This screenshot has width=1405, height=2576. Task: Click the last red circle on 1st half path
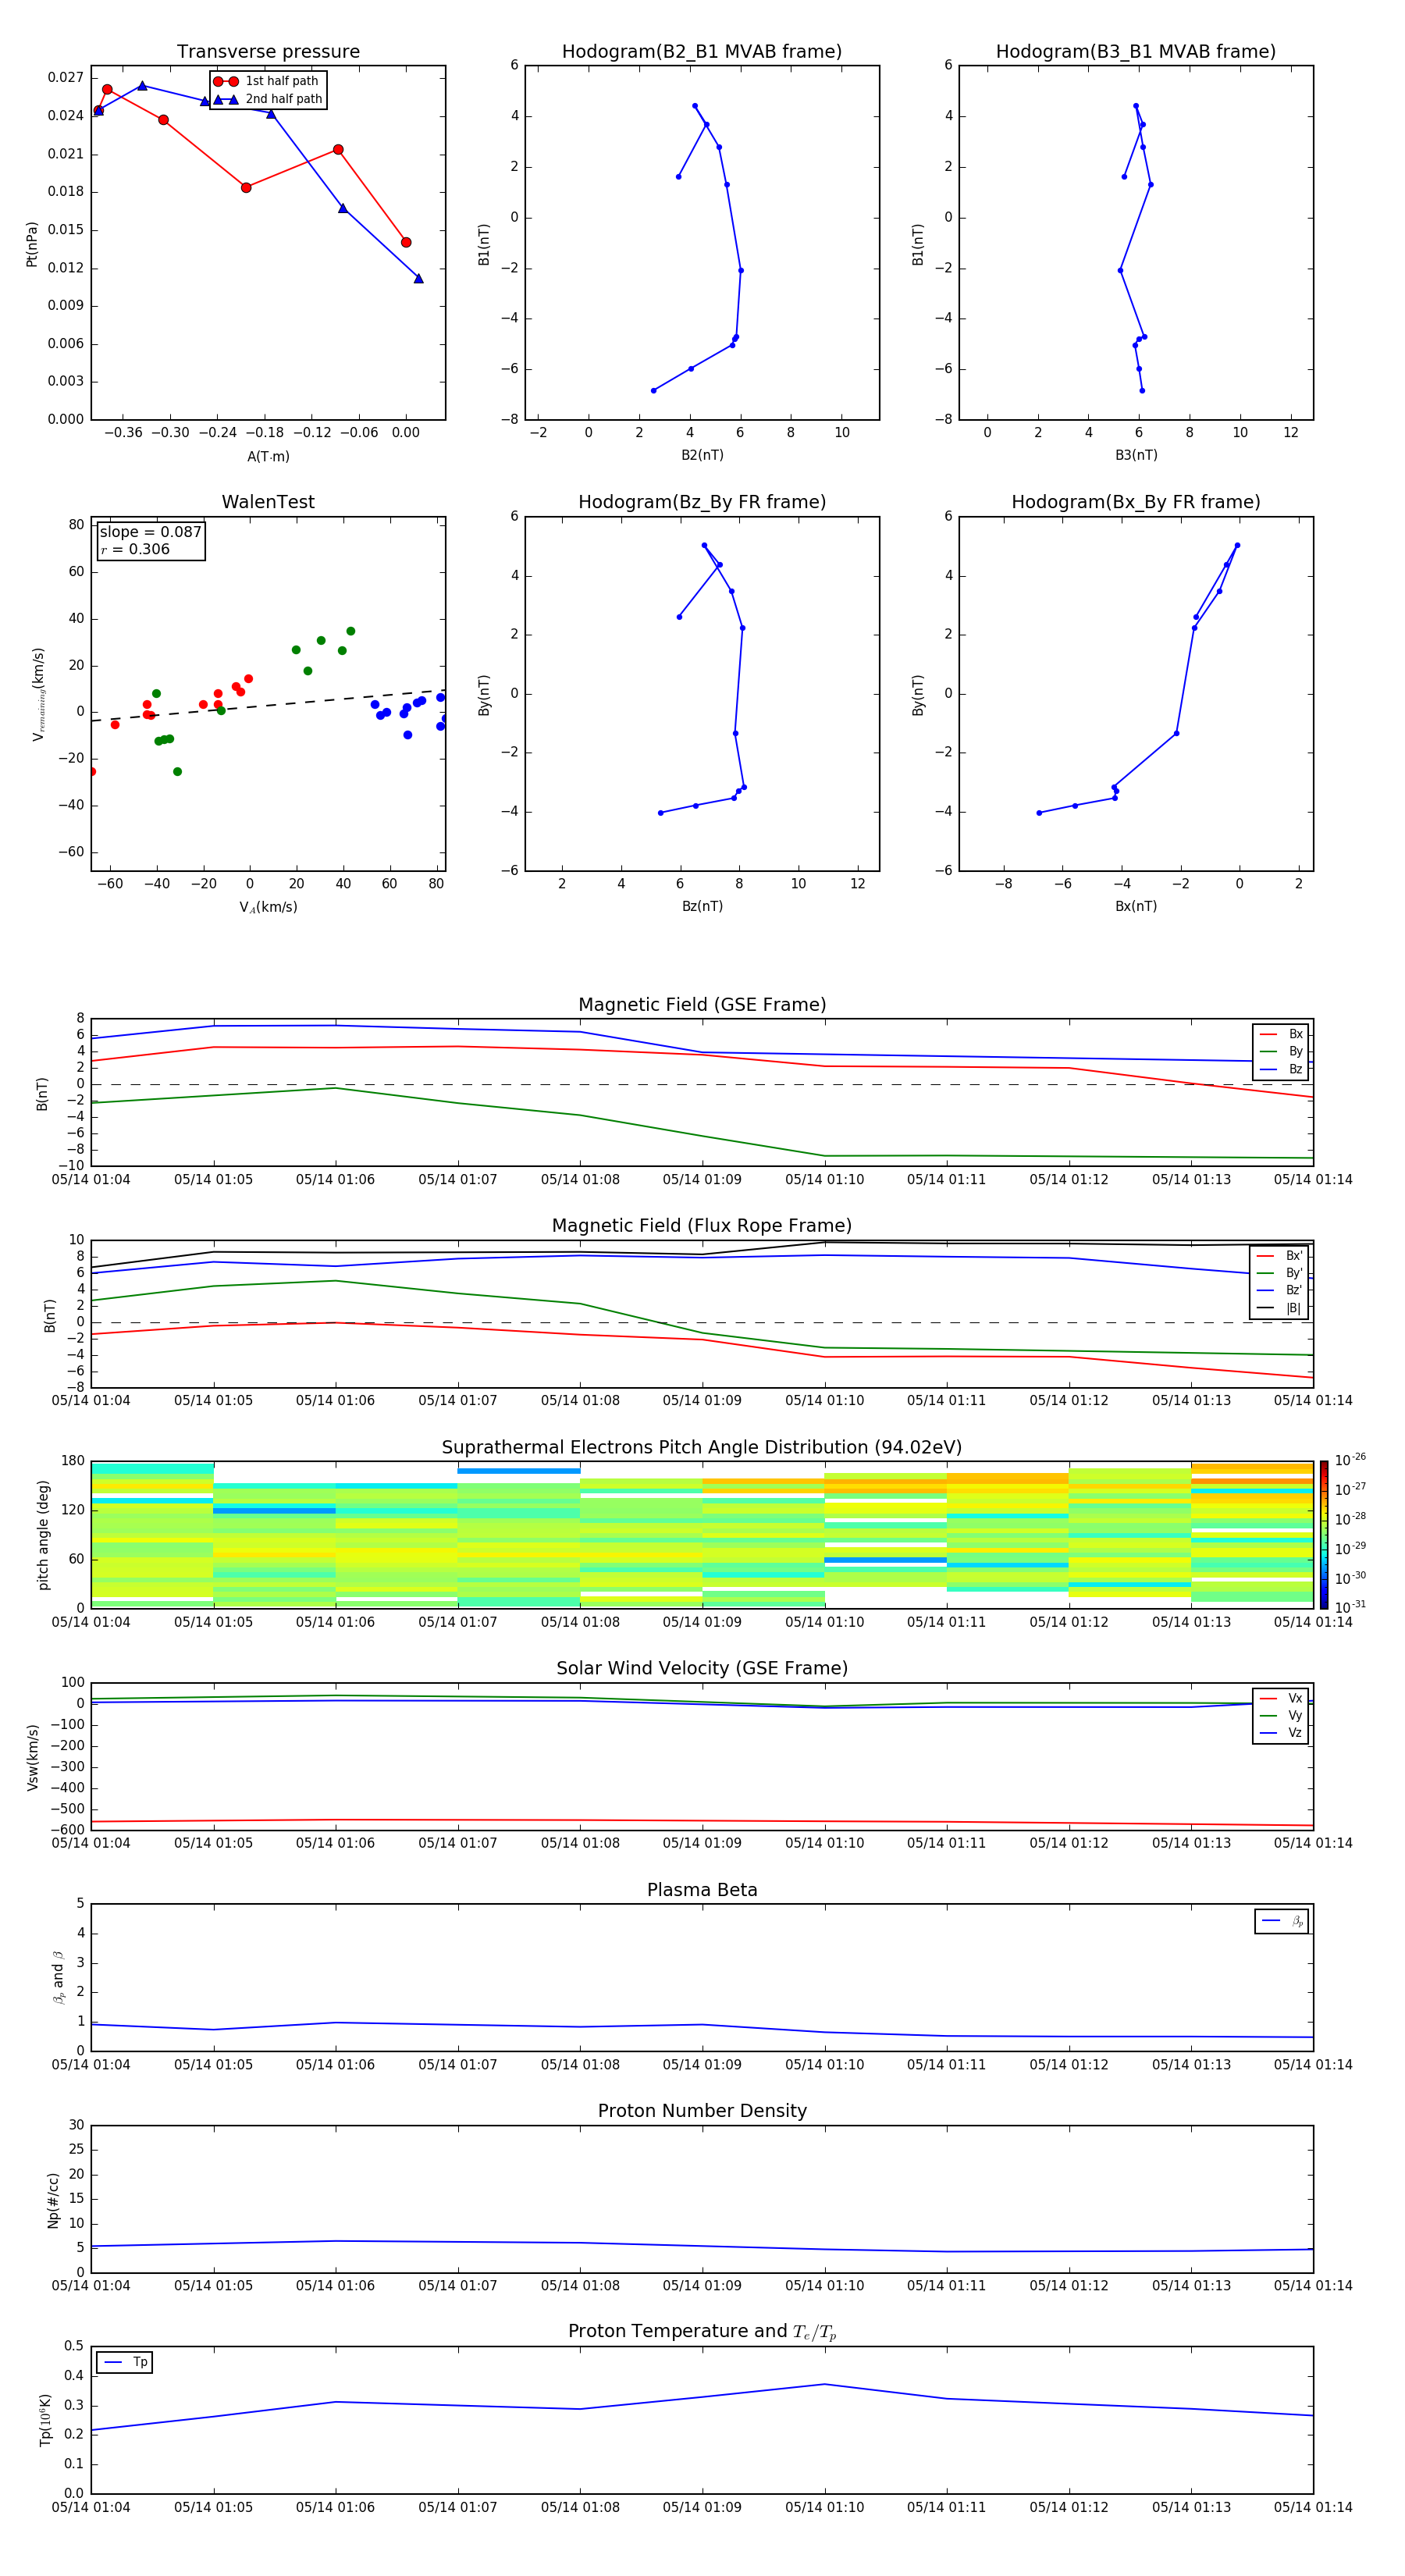pyautogui.click(x=406, y=242)
